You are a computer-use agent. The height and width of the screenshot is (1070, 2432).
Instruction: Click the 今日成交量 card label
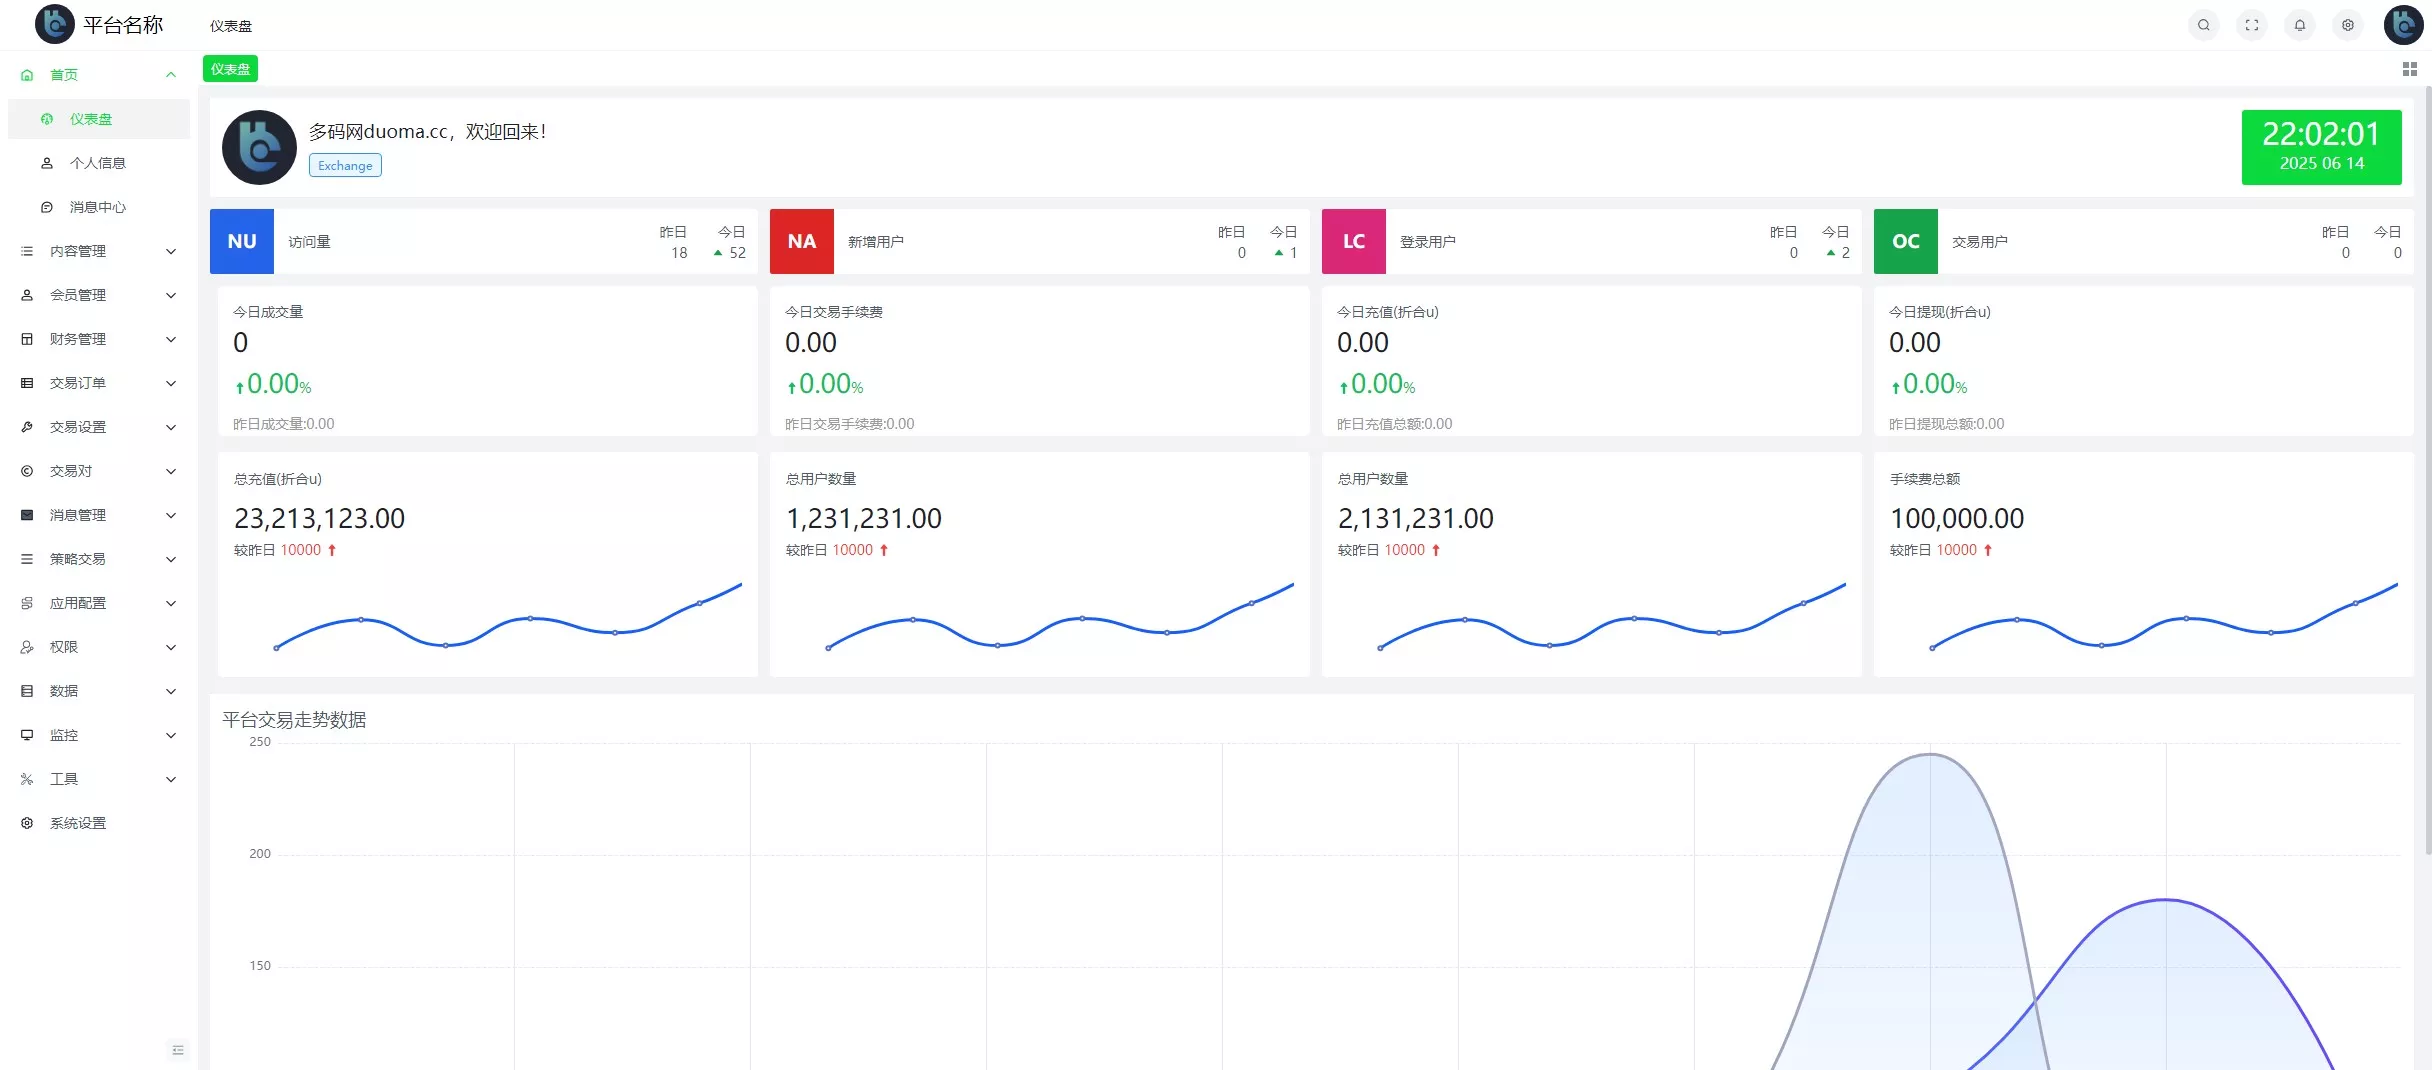[268, 312]
